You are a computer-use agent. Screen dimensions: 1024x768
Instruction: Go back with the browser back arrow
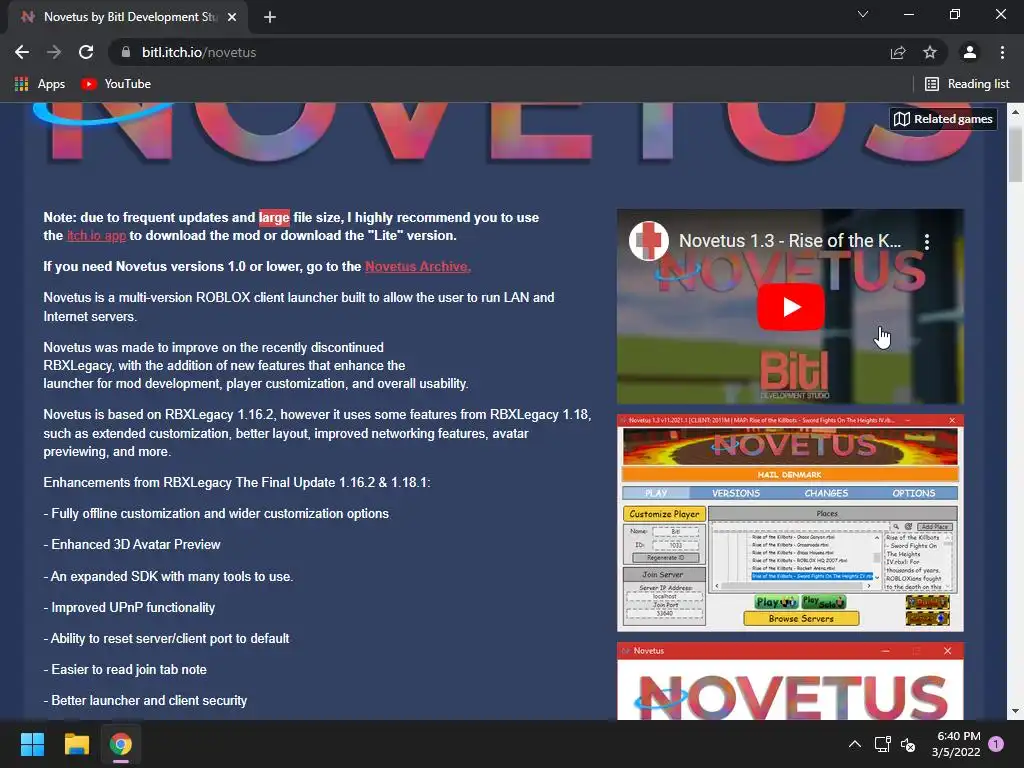tap(22, 52)
